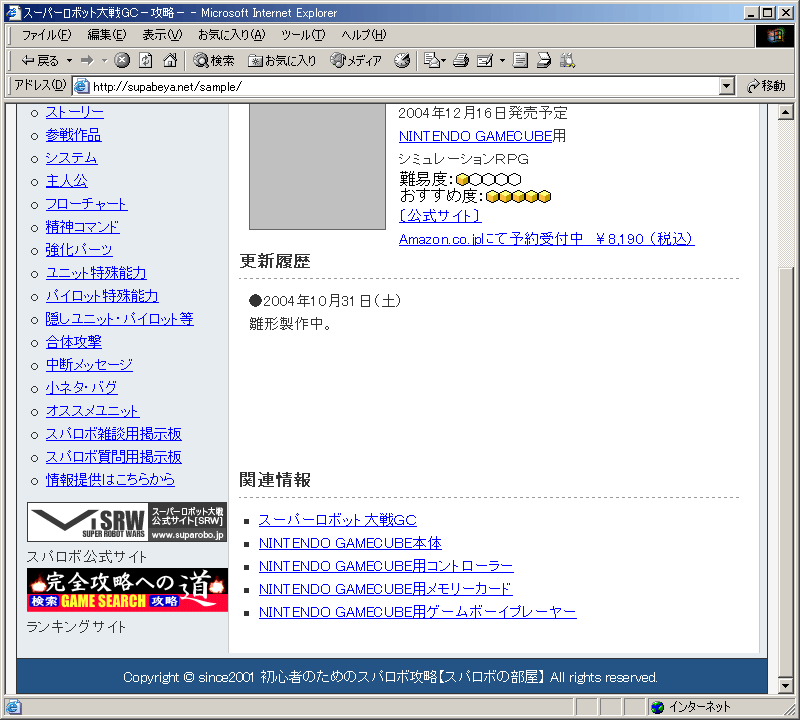Open the お気に入り favorites toolbar button
Image resolution: width=800 pixels, height=720 pixels.
click(282, 61)
